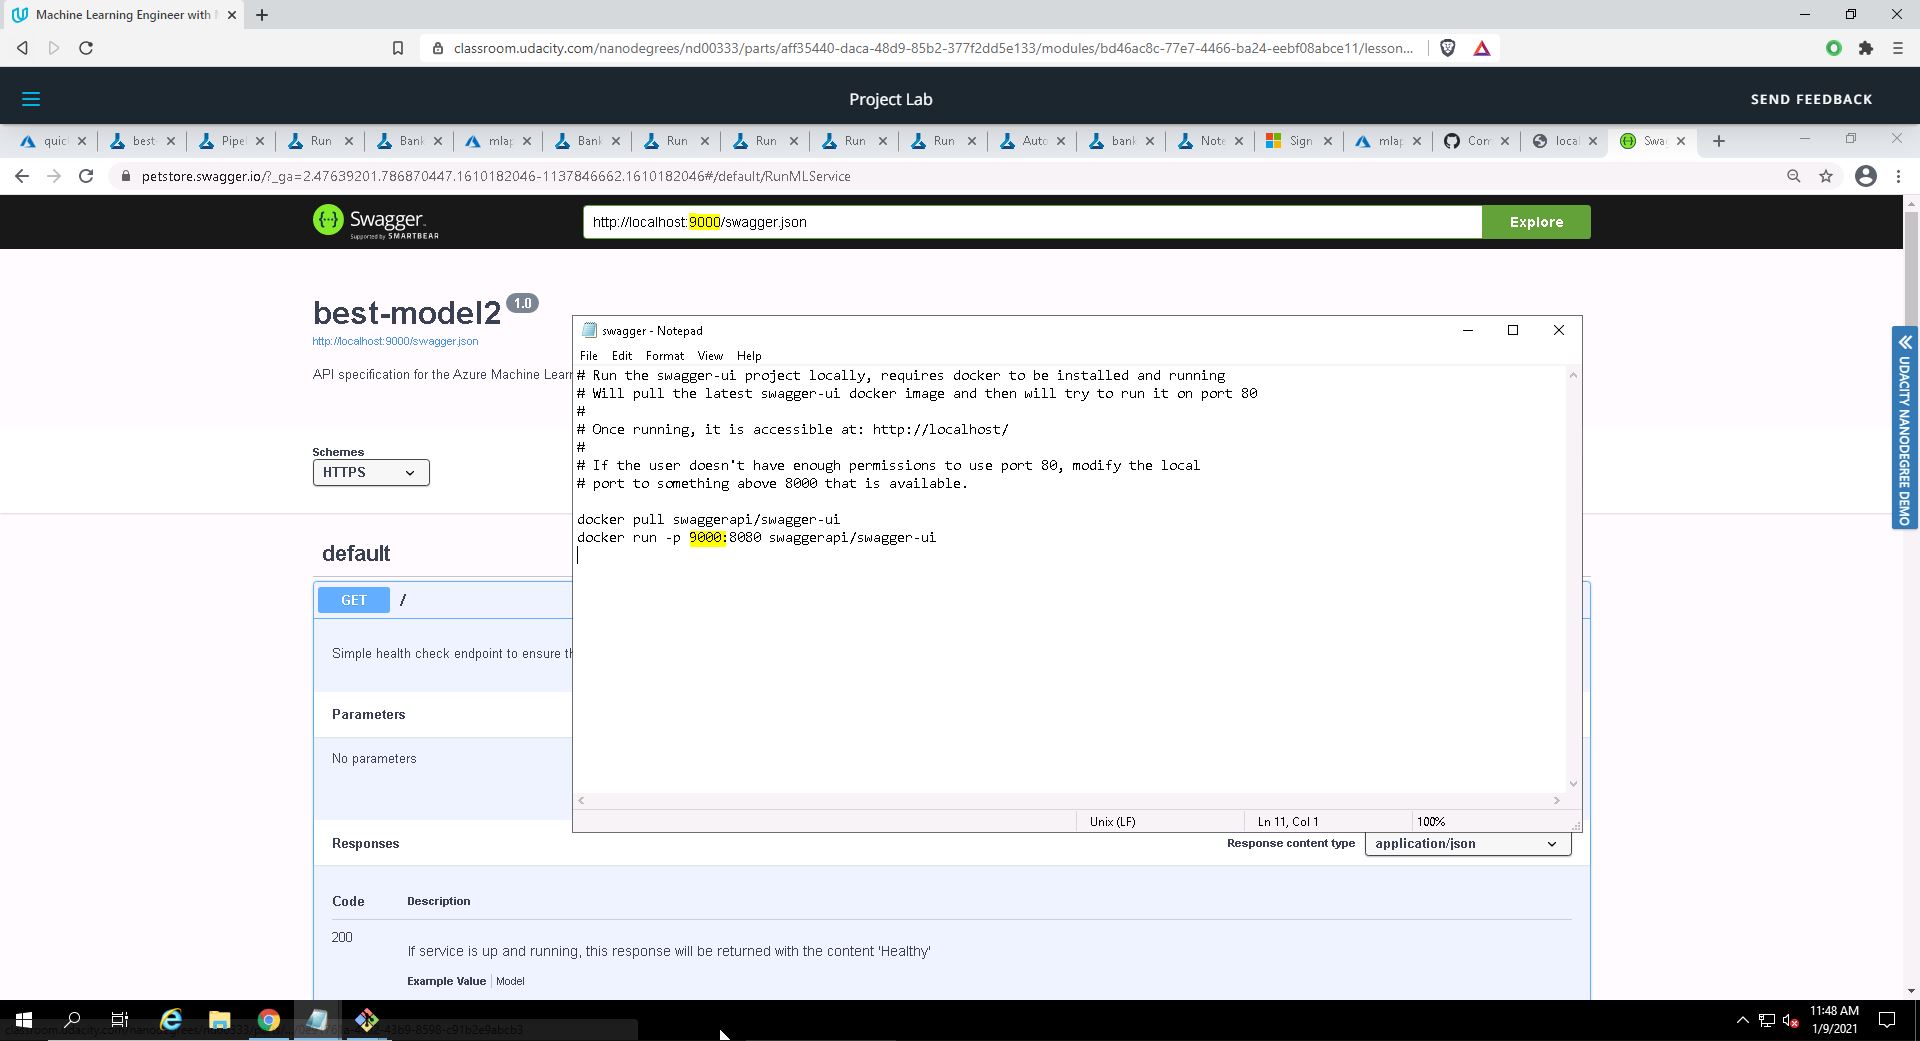The width and height of the screenshot is (1920, 1041).
Task: Open the http://localhost:9000/swagger.json link under best-model2
Action: [x=395, y=341]
